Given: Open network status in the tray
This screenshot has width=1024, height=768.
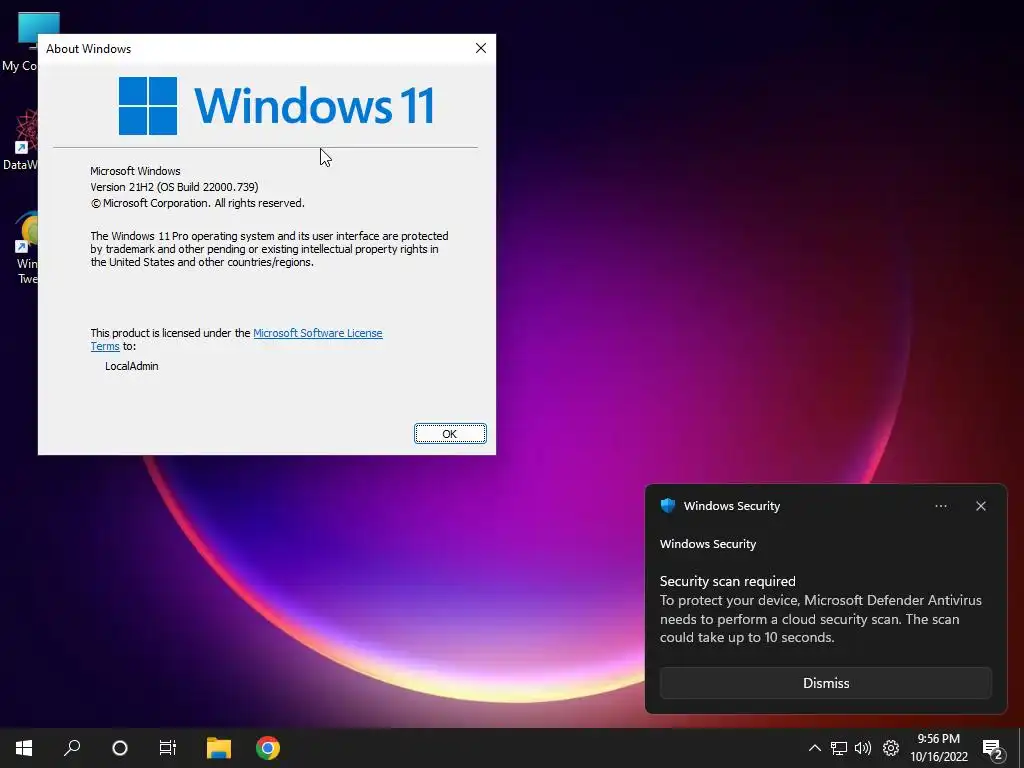Looking at the screenshot, I should click(839, 748).
